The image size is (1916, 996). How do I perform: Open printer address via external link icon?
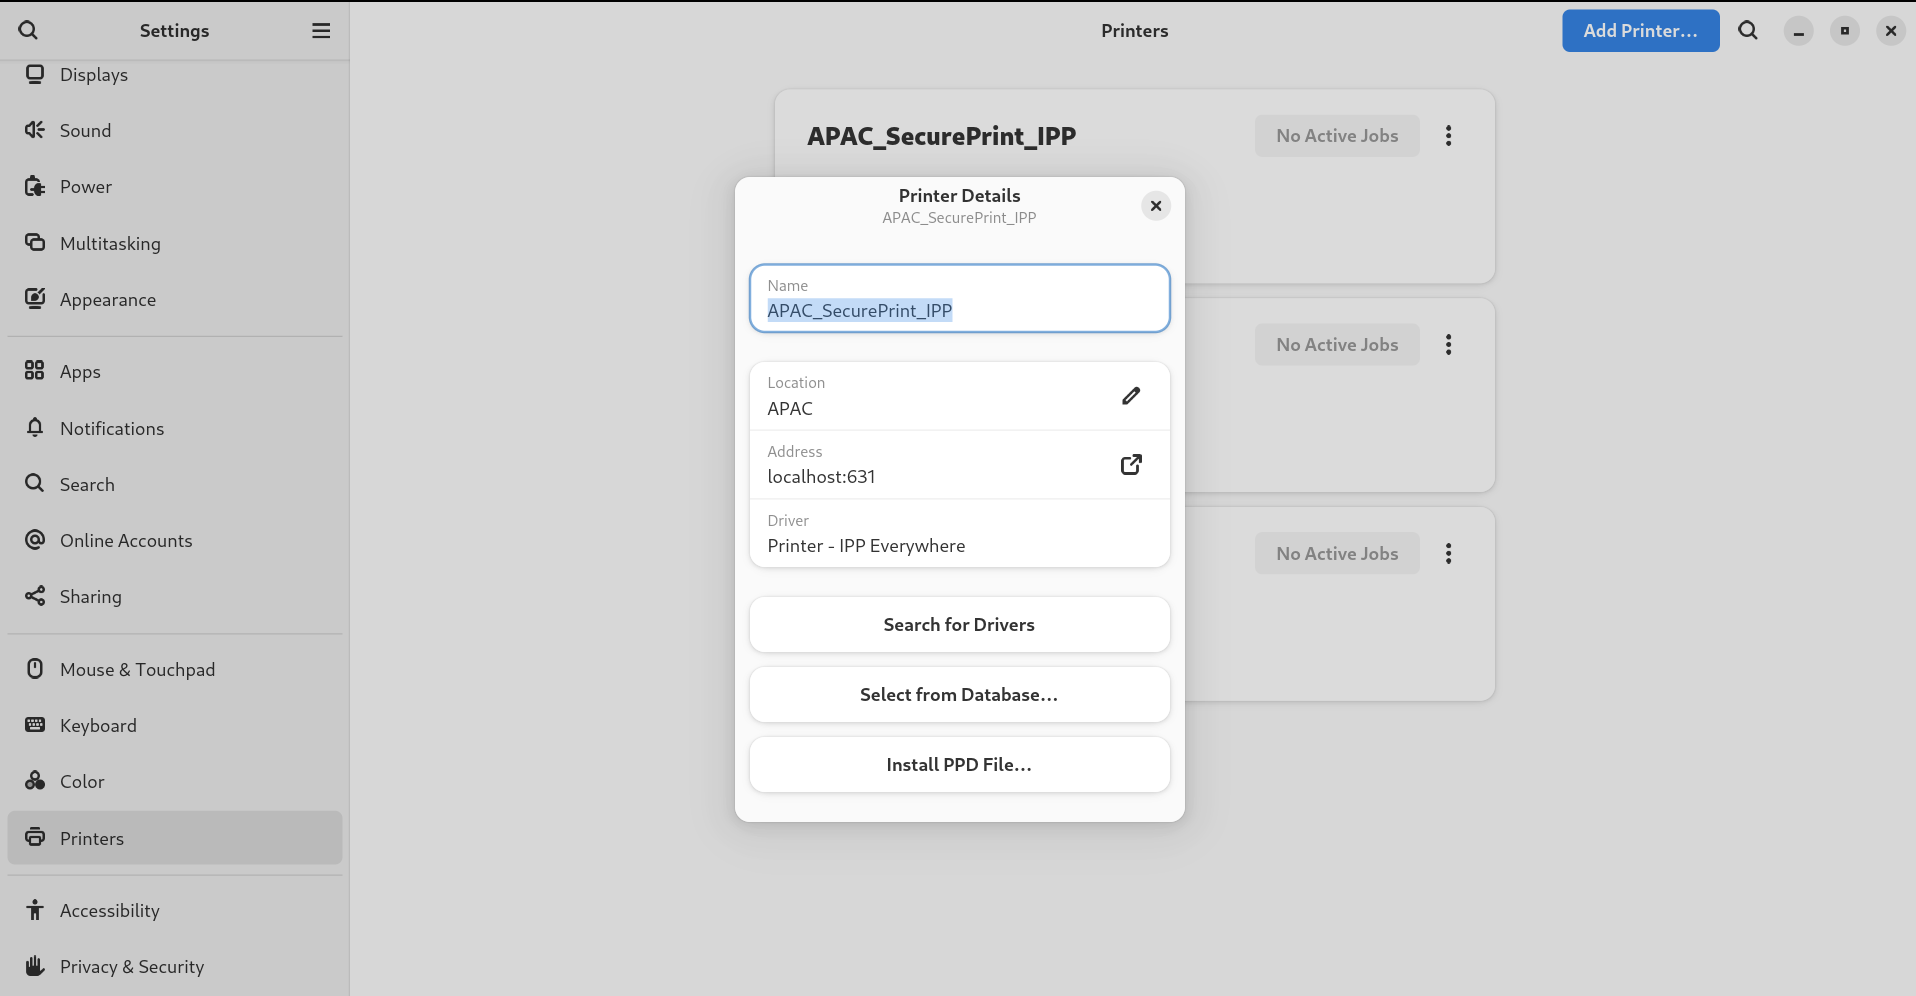point(1131,465)
